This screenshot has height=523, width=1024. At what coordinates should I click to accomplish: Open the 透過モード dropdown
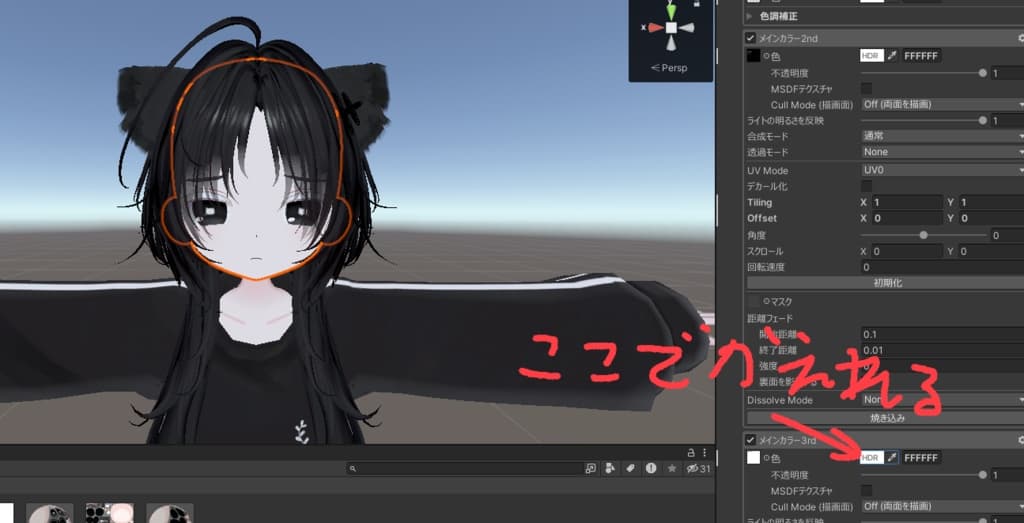click(942, 152)
